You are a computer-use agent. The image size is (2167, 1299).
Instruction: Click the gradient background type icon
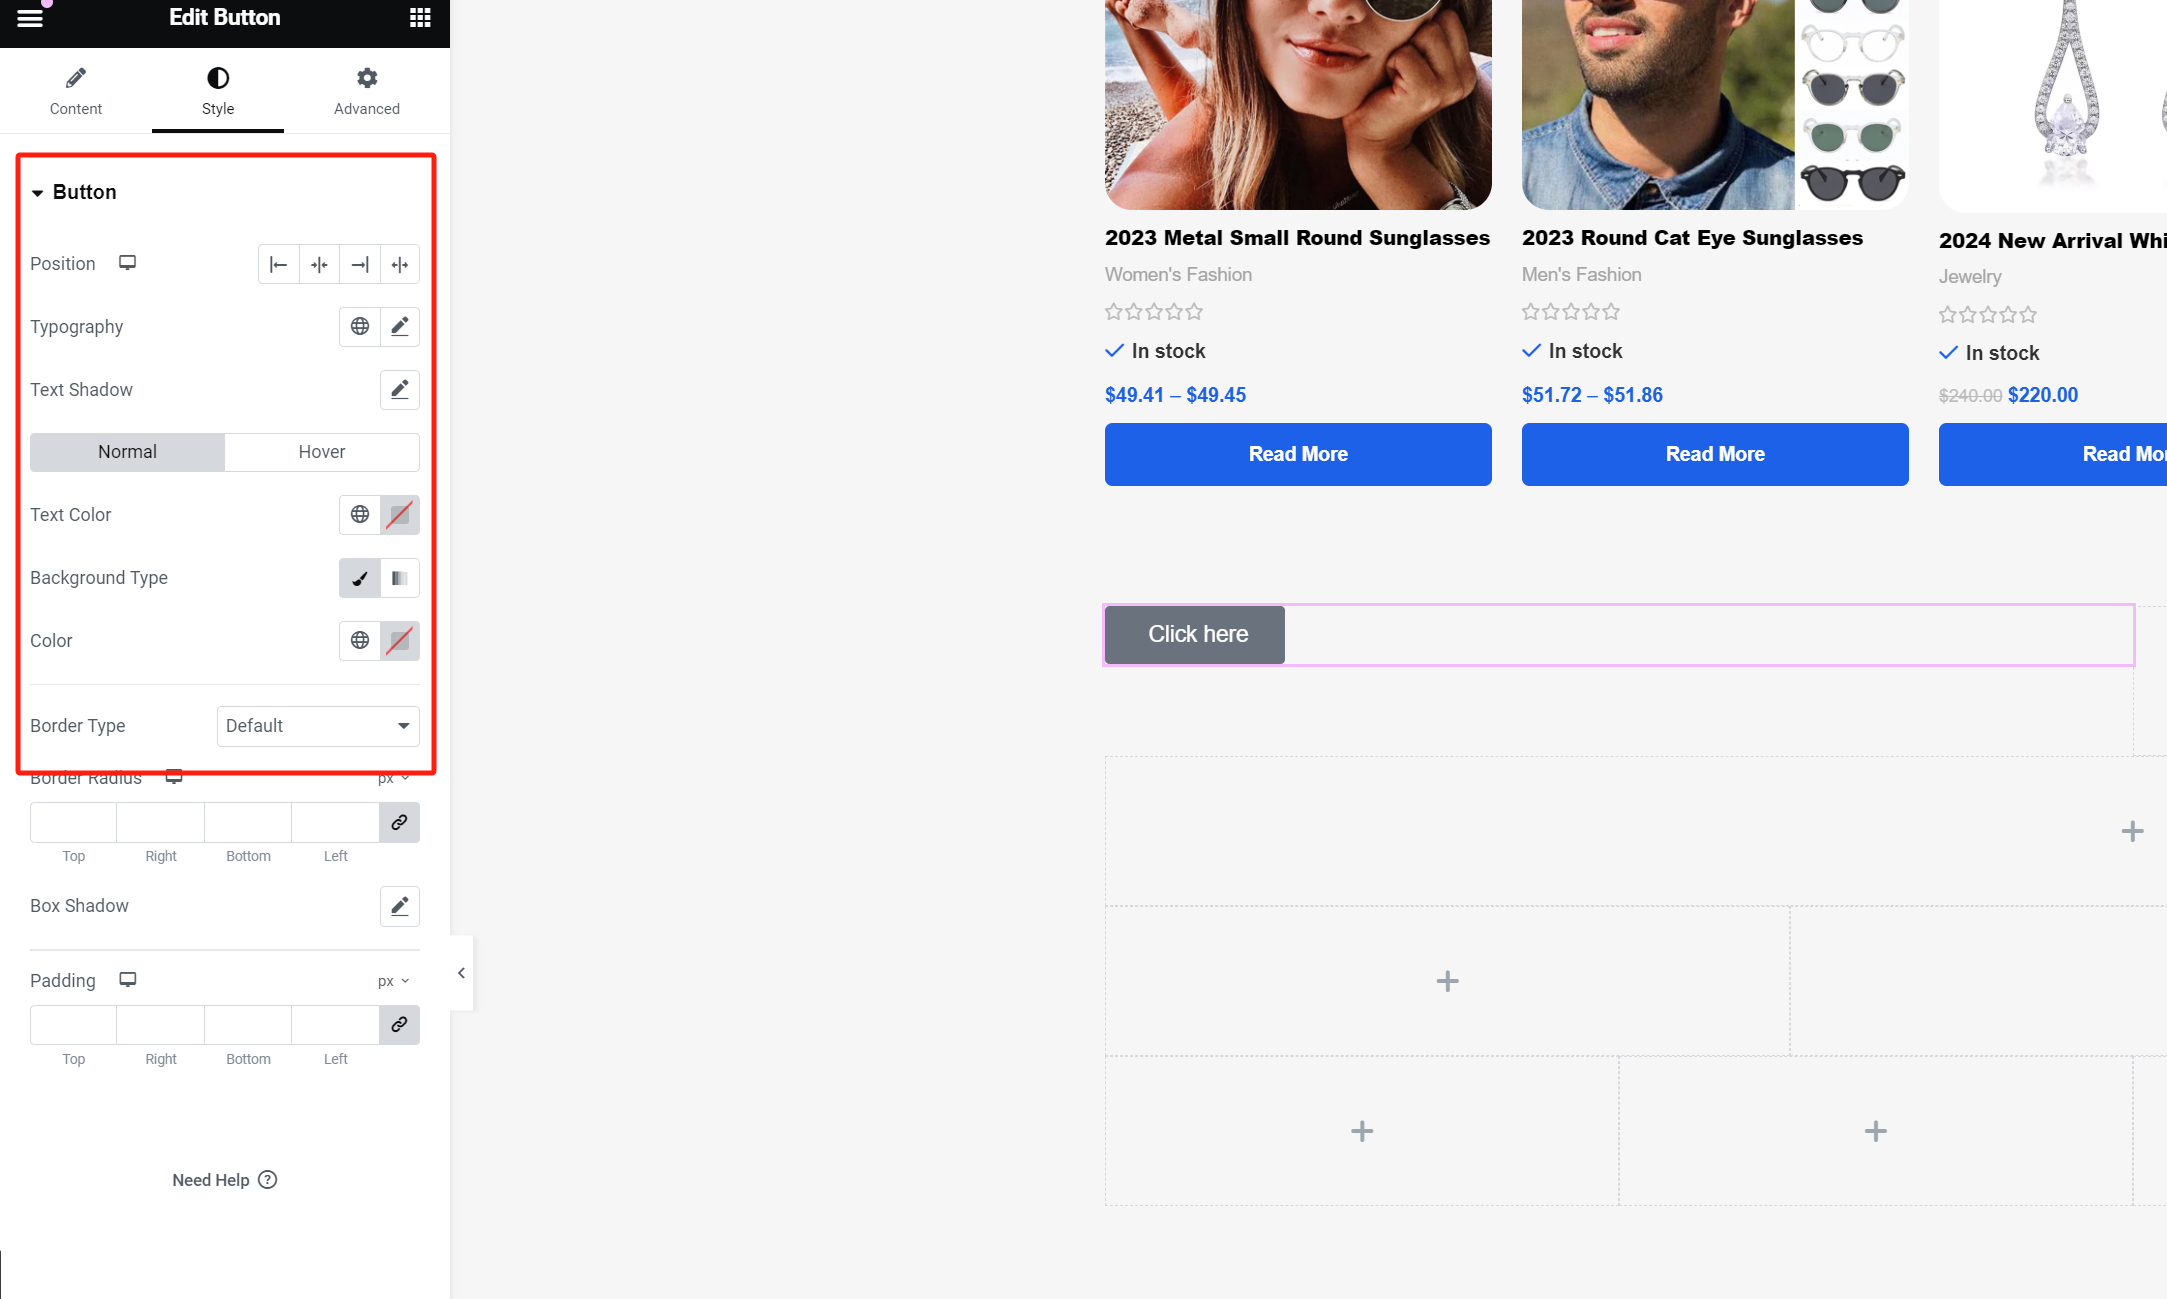point(399,577)
